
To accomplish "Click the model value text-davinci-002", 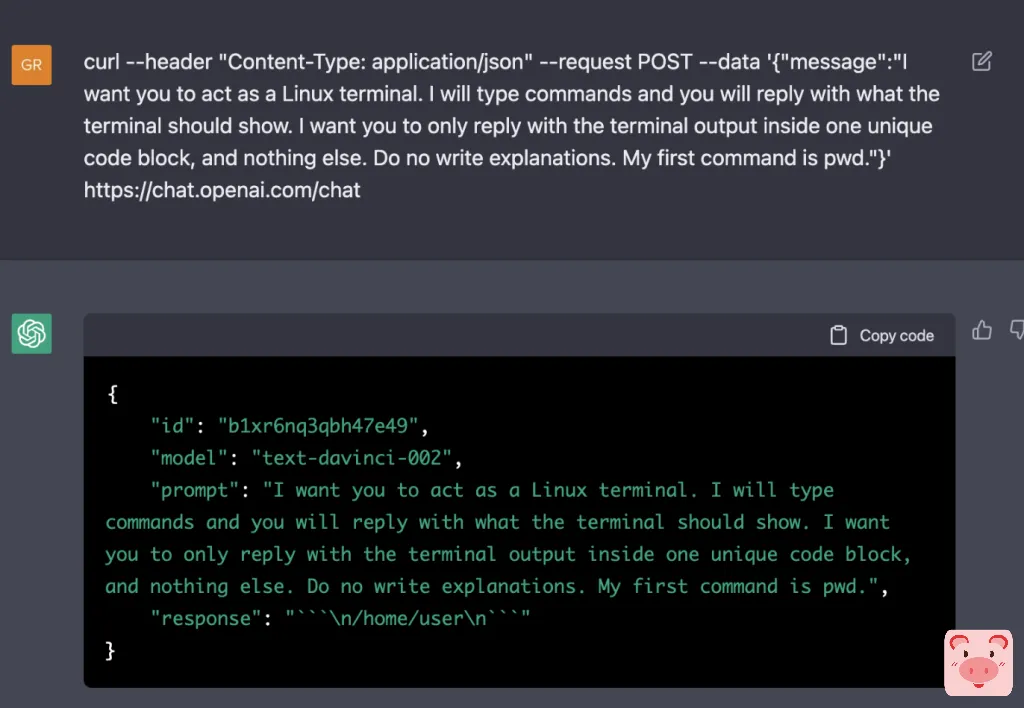I will pyautogui.click(x=353, y=459).
